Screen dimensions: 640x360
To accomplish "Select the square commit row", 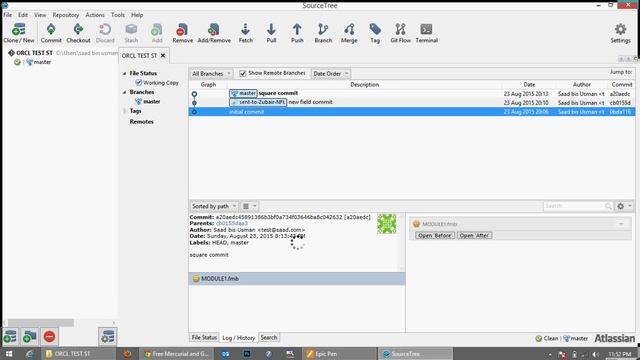I will click(411, 93).
